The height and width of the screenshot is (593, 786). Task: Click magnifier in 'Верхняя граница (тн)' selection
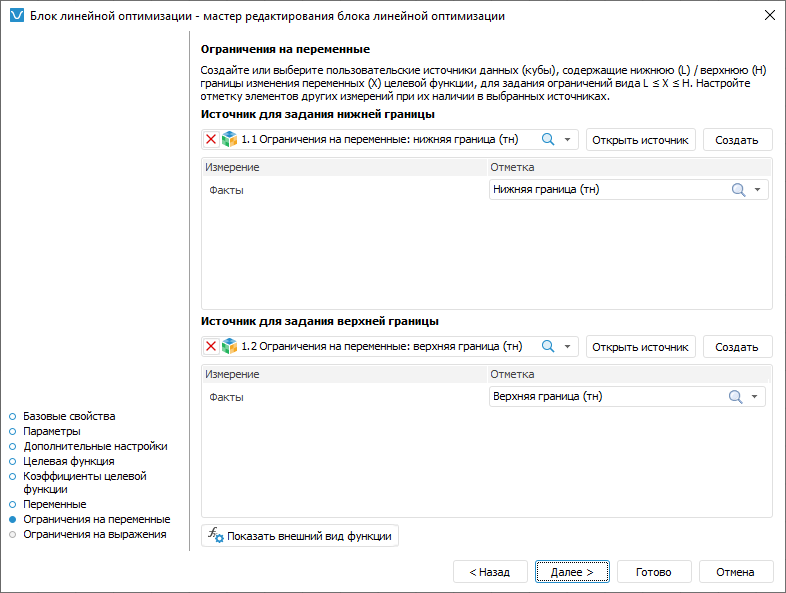(738, 397)
